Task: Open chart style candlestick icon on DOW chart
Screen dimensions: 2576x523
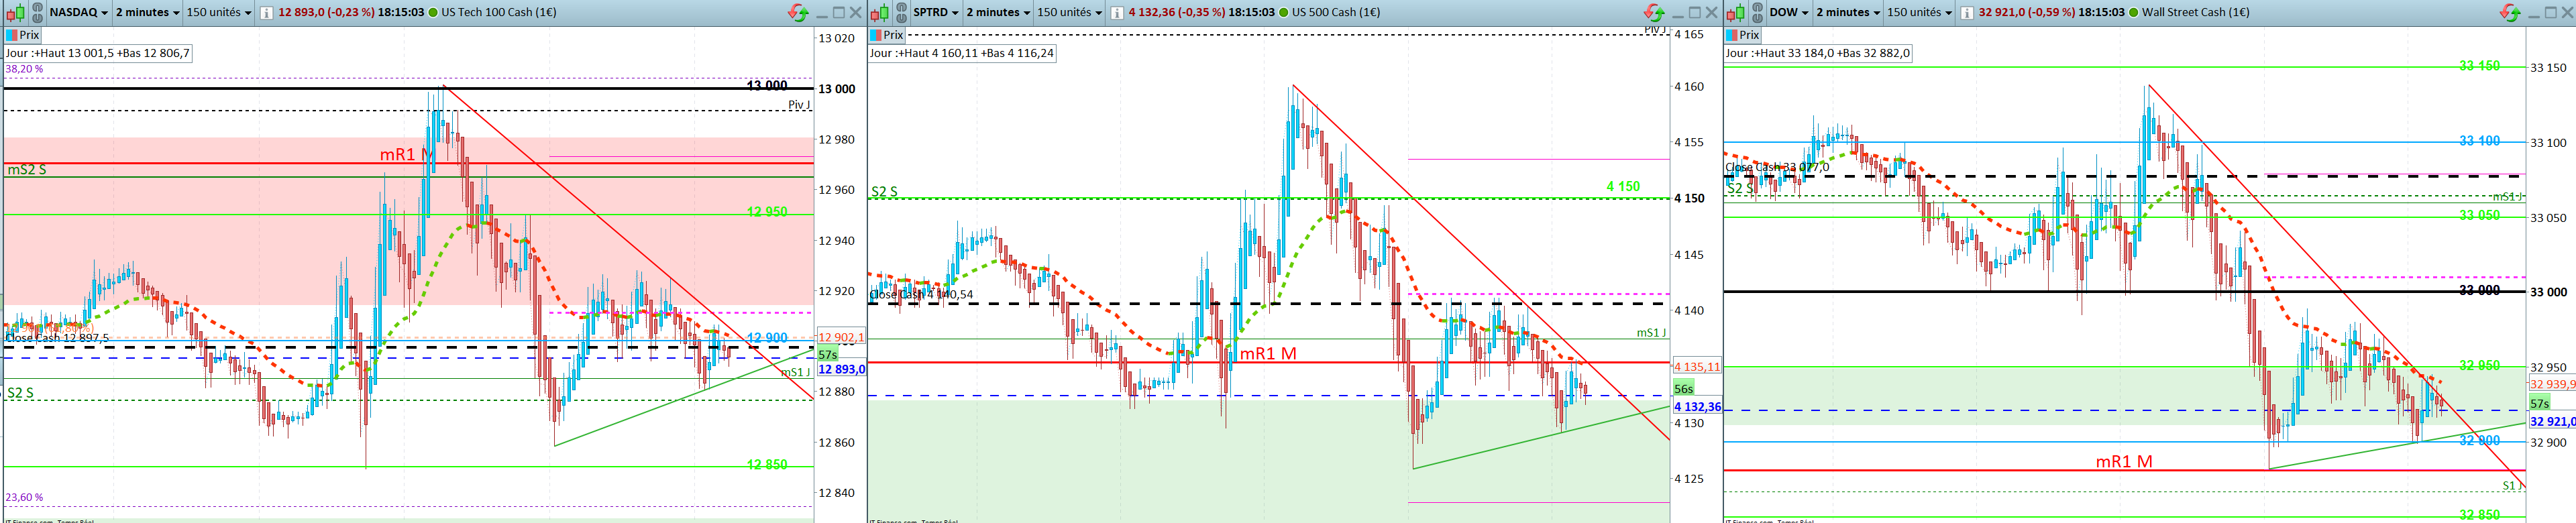Action: click(1735, 13)
